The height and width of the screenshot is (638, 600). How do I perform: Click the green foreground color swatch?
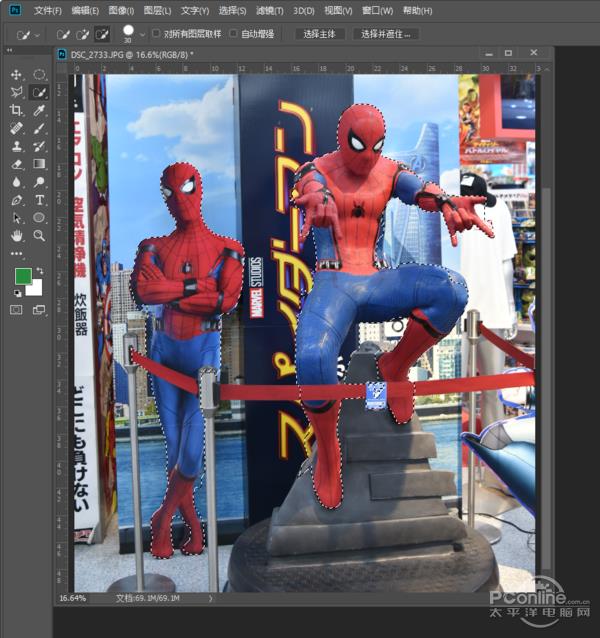click(23, 276)
